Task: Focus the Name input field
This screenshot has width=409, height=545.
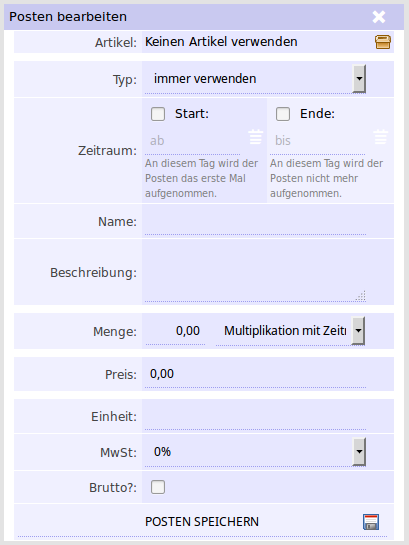Action: pyautogui.click(x=255, y=221)
